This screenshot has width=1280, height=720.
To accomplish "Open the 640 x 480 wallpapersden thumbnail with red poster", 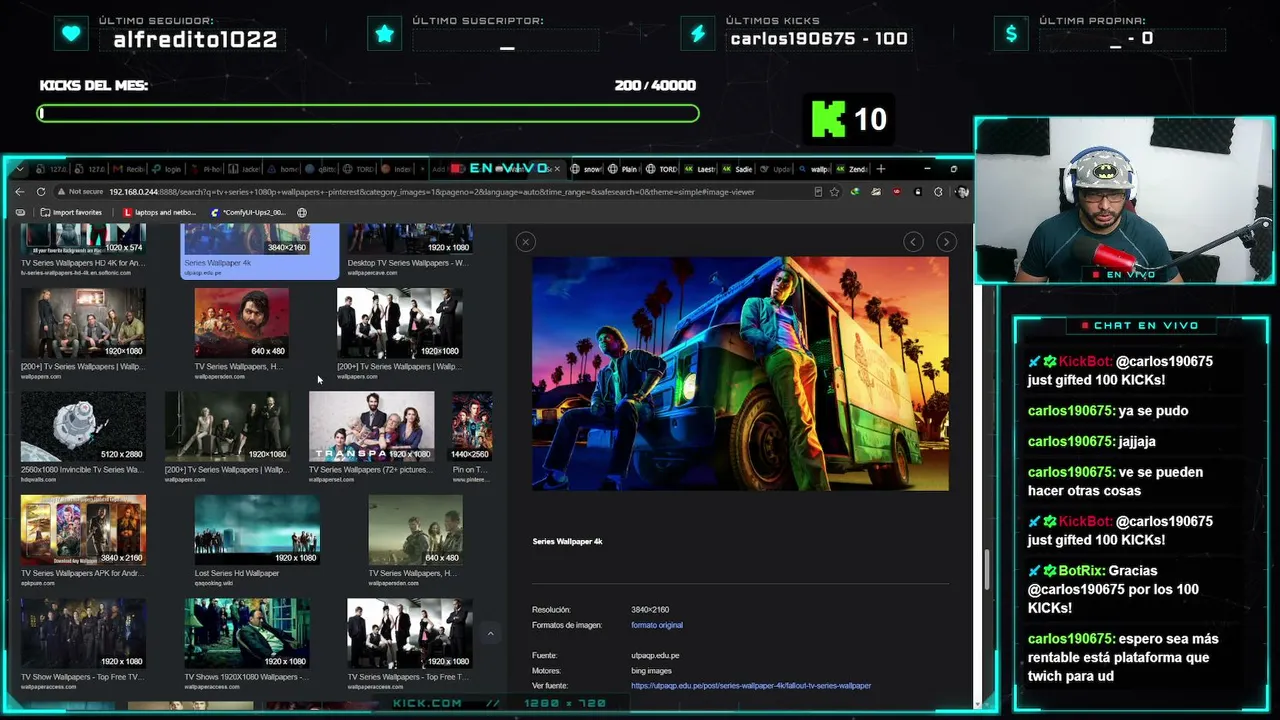I will coord(241,323).
